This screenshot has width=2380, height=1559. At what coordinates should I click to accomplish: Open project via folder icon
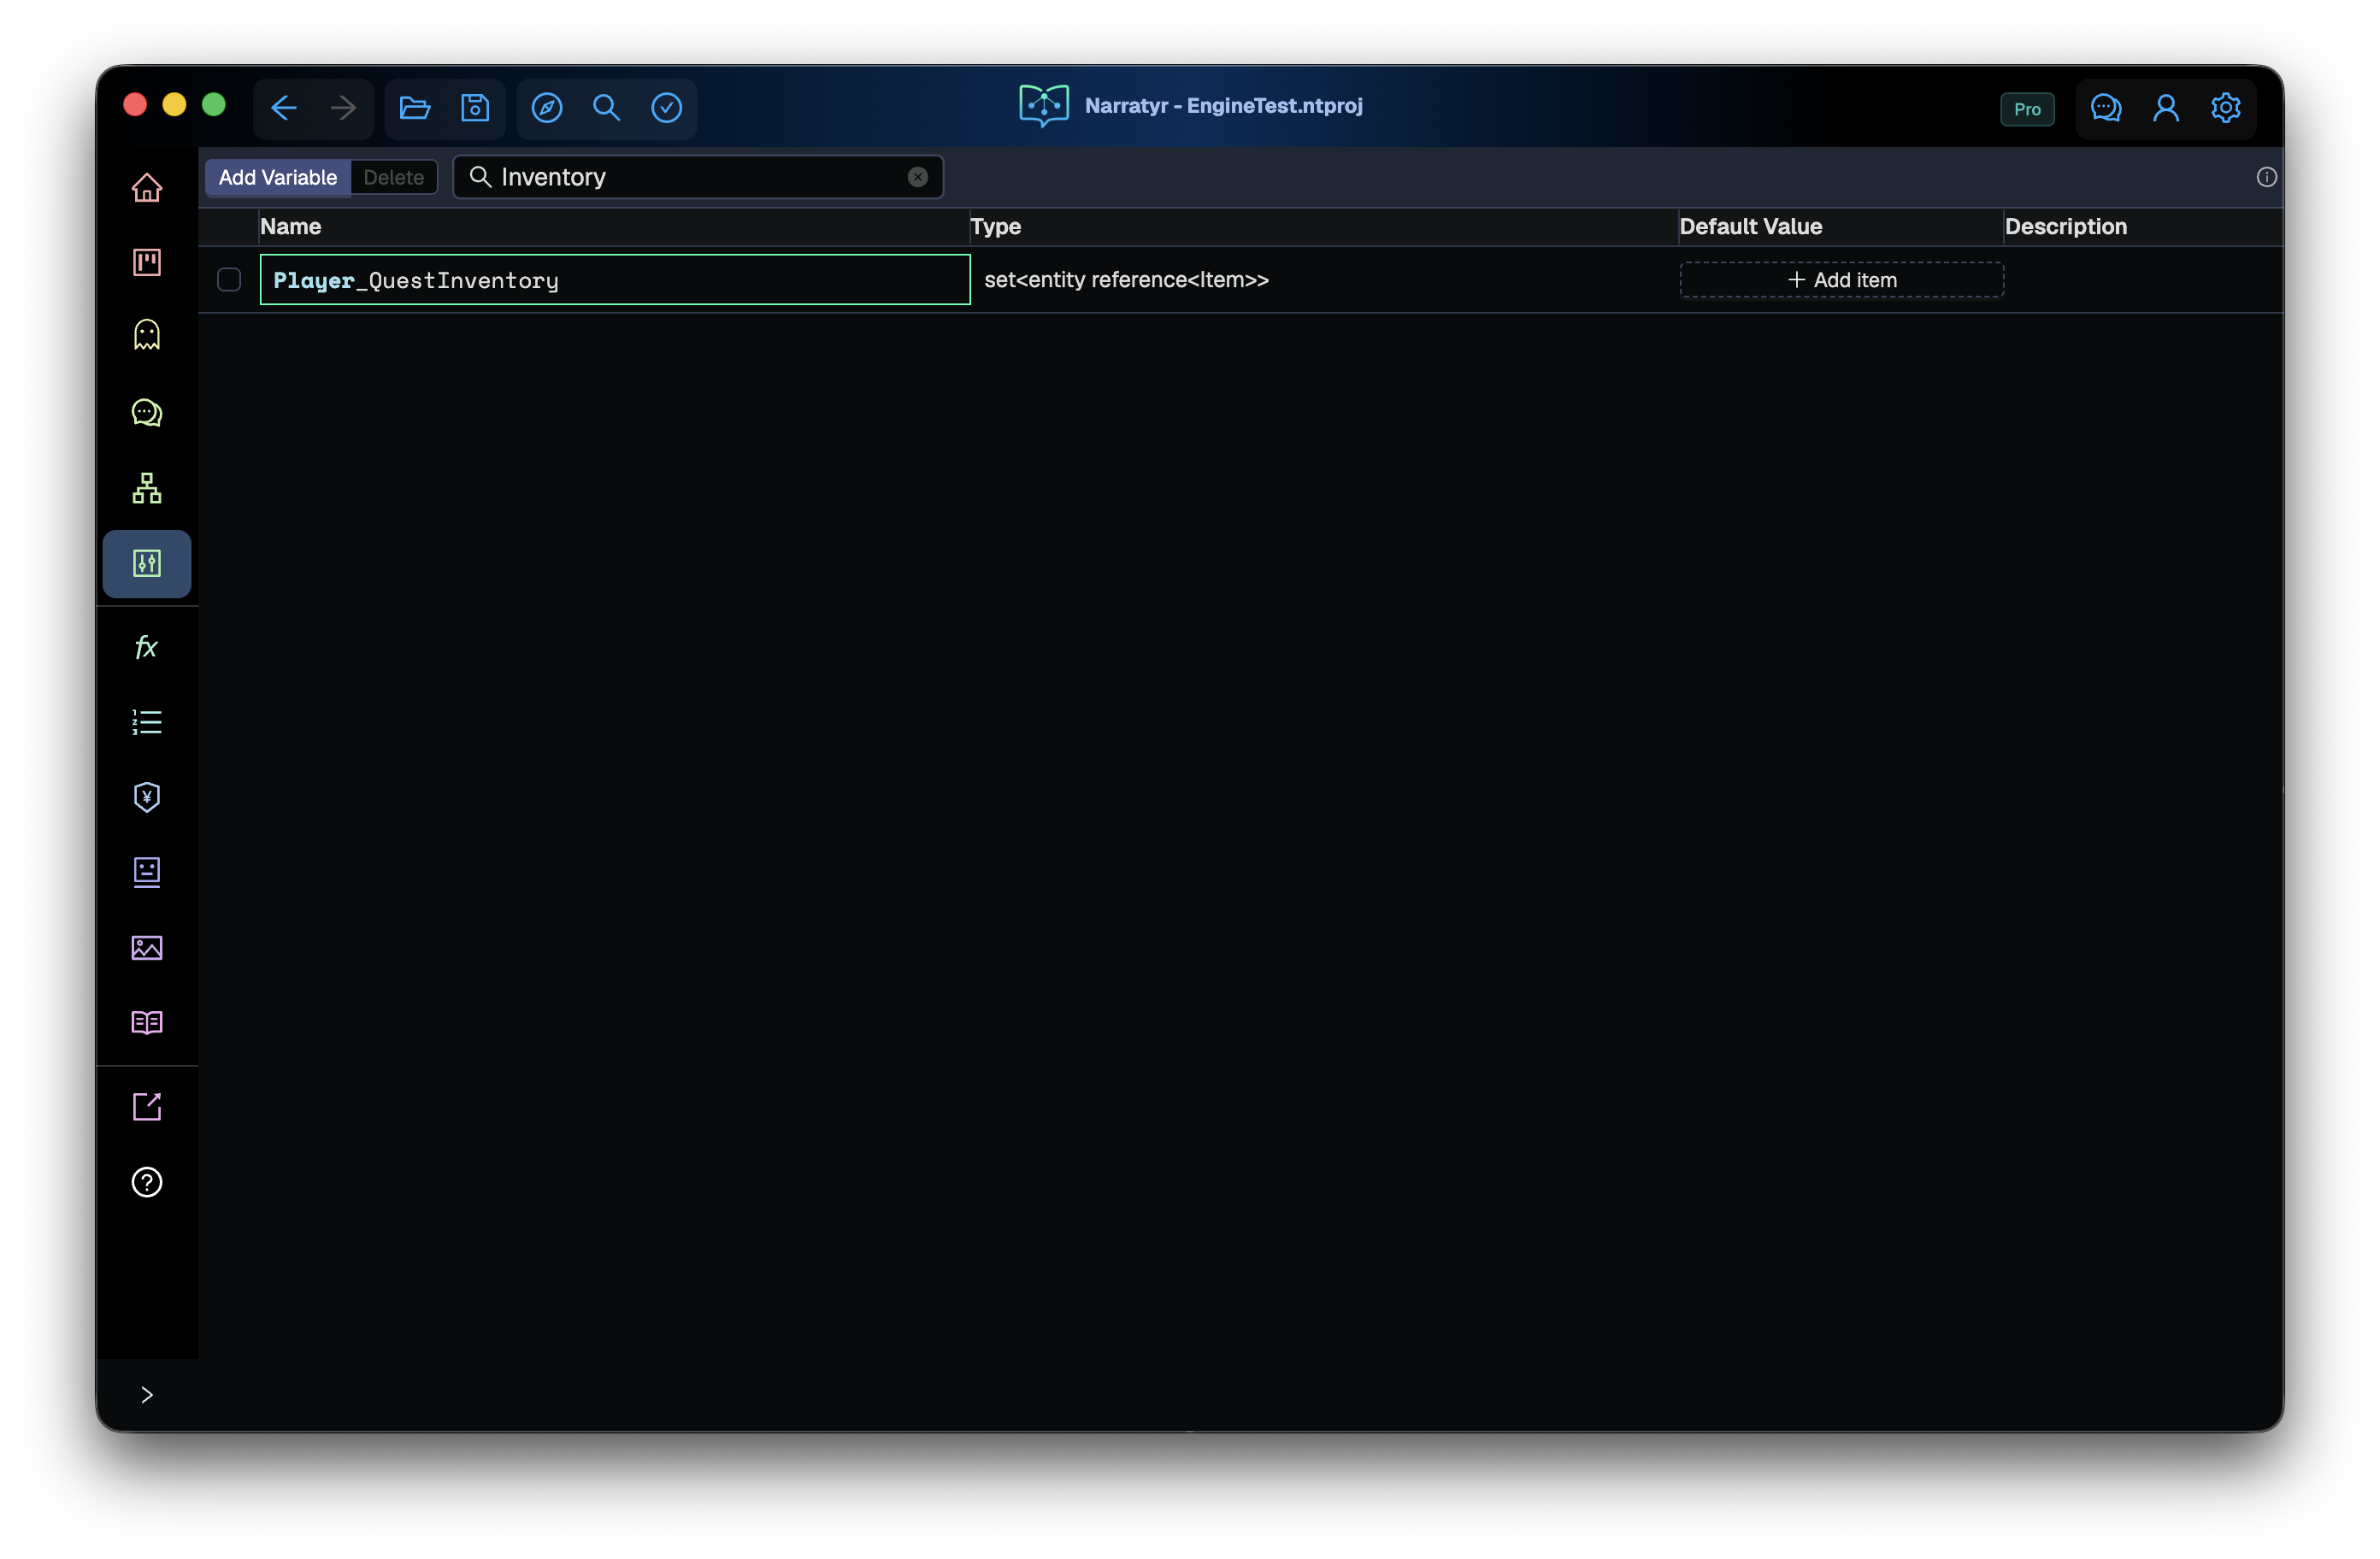coord(415,107)
